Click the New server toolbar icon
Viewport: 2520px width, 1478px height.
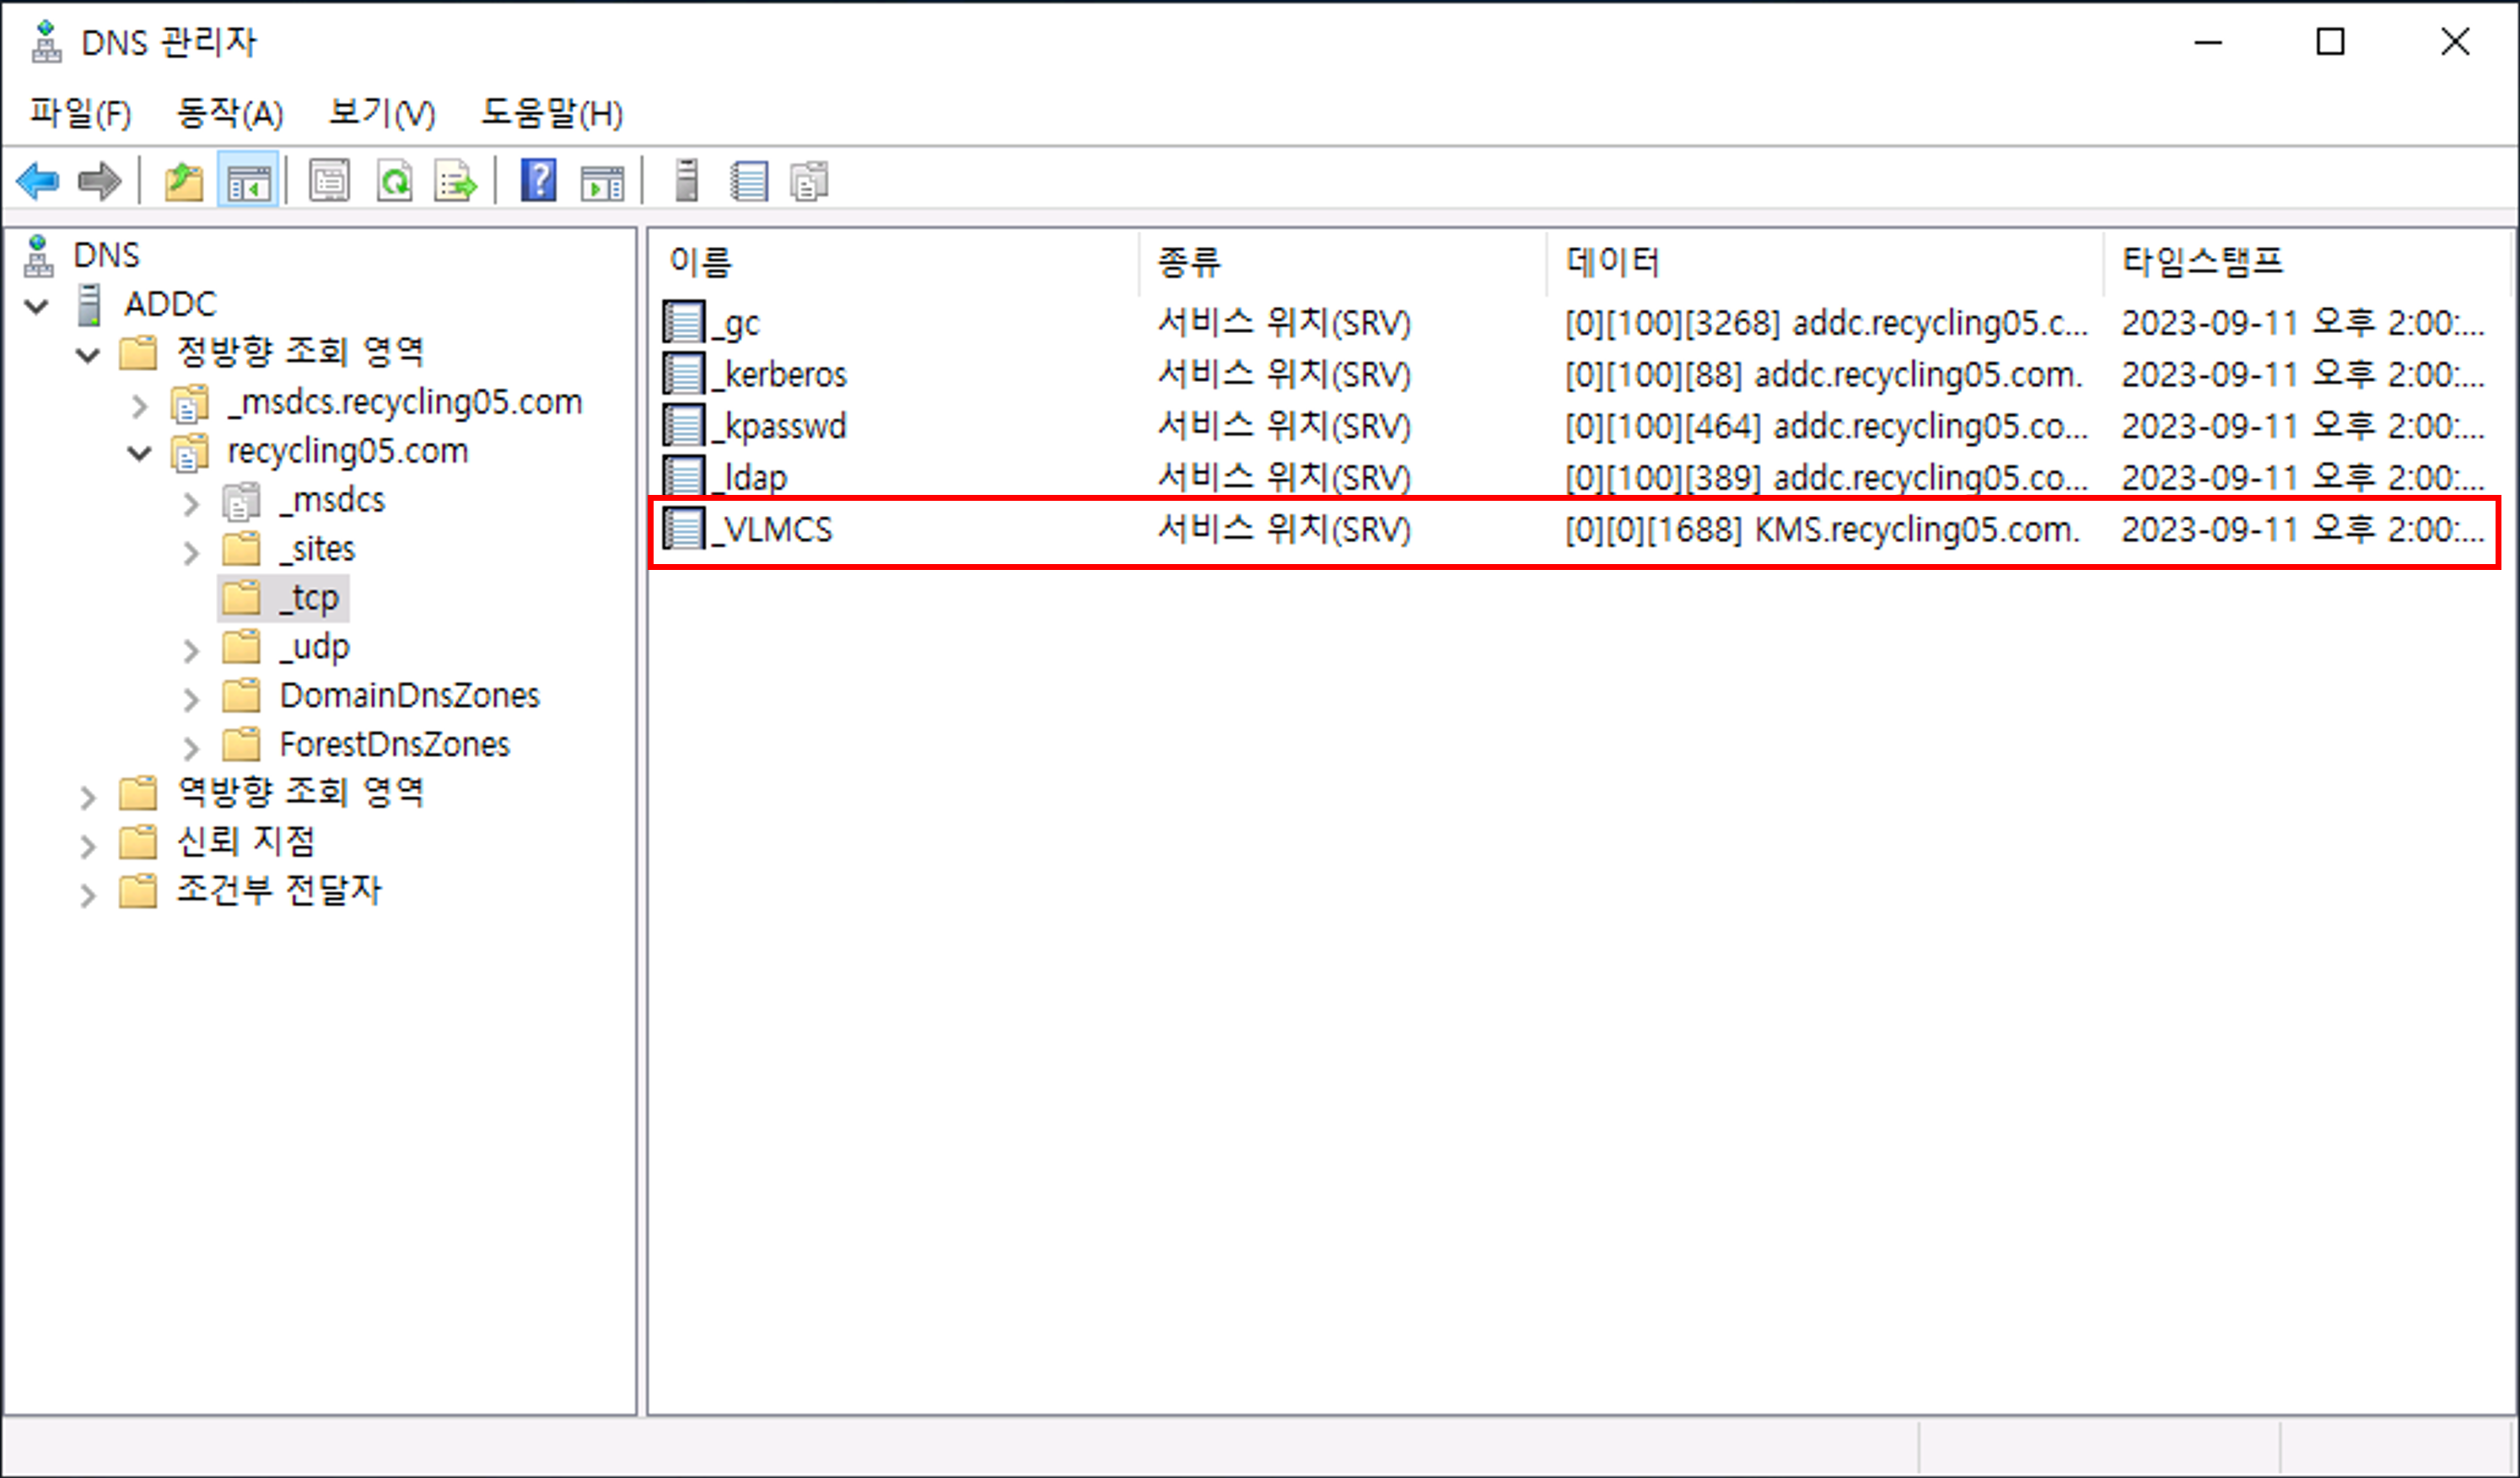click(687, 182)
